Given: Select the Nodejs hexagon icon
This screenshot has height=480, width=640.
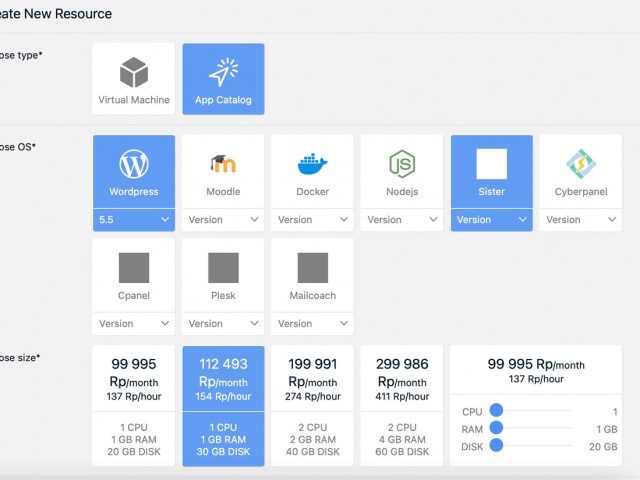Looking at the screenshot, I should point(402,164).
